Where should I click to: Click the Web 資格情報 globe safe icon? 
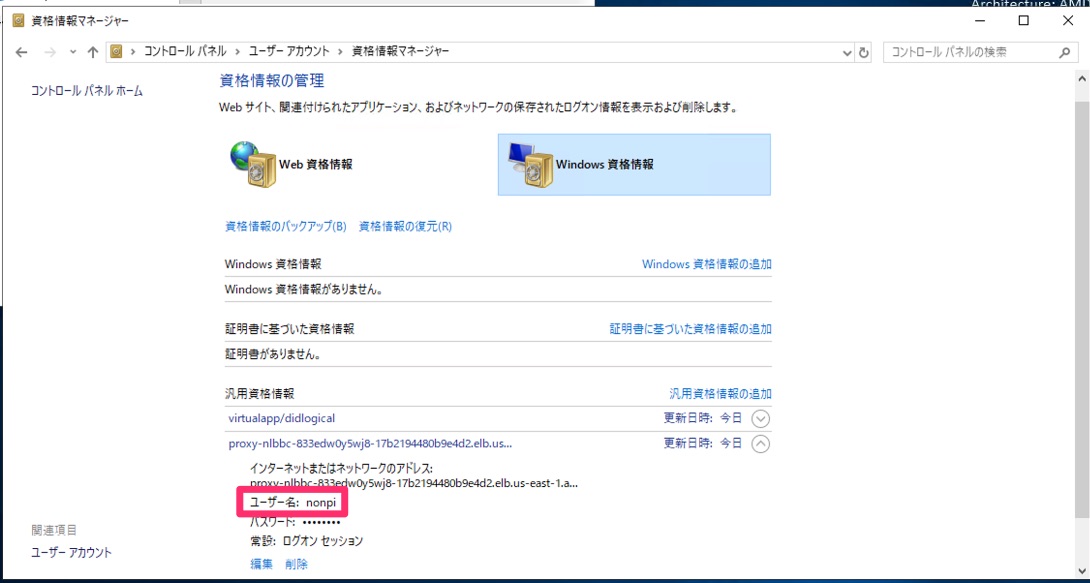254,165
